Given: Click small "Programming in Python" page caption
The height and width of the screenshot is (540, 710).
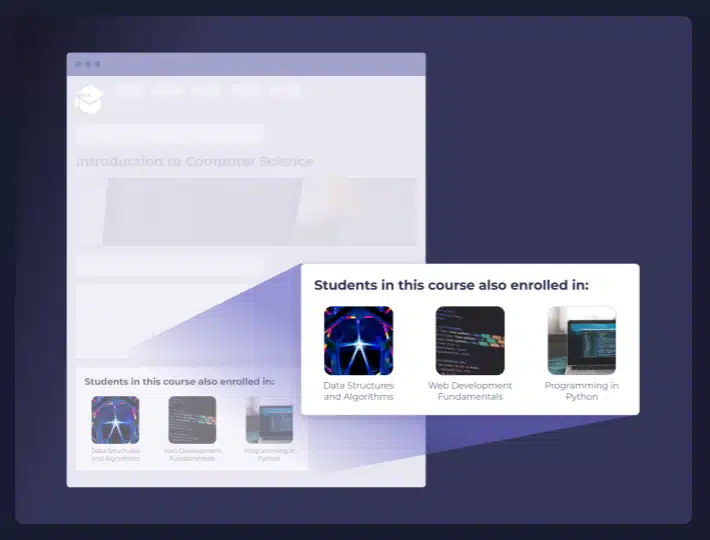Looking at the screenshot, I should 269,454.
